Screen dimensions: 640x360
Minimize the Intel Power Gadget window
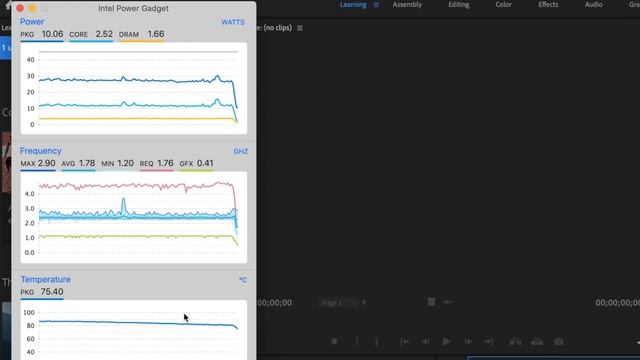pyautogui.click(x=32, y=8)
